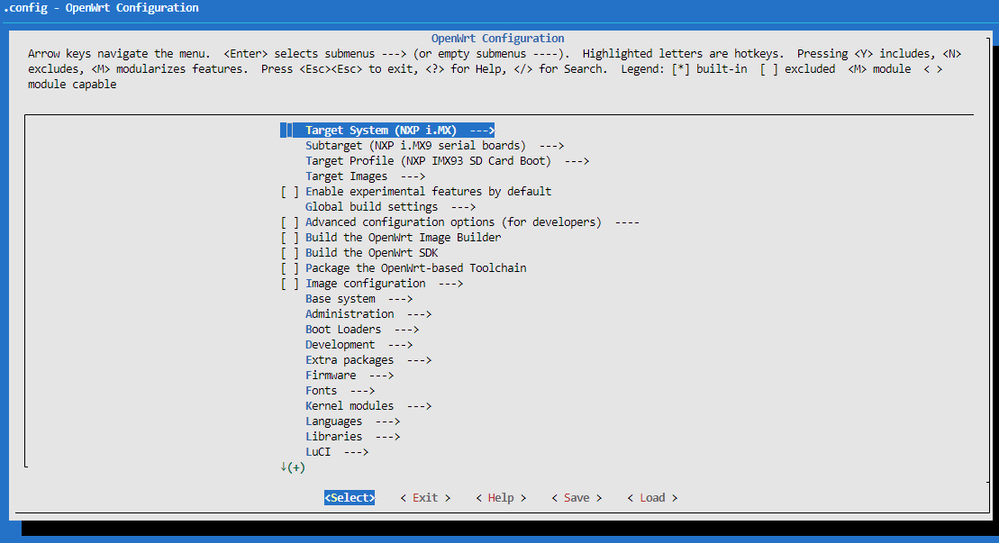The image size is (999, 543).
Task: Click the 'OpenWrt Configuration' dialog title
Action: click(x=498, y=38)
